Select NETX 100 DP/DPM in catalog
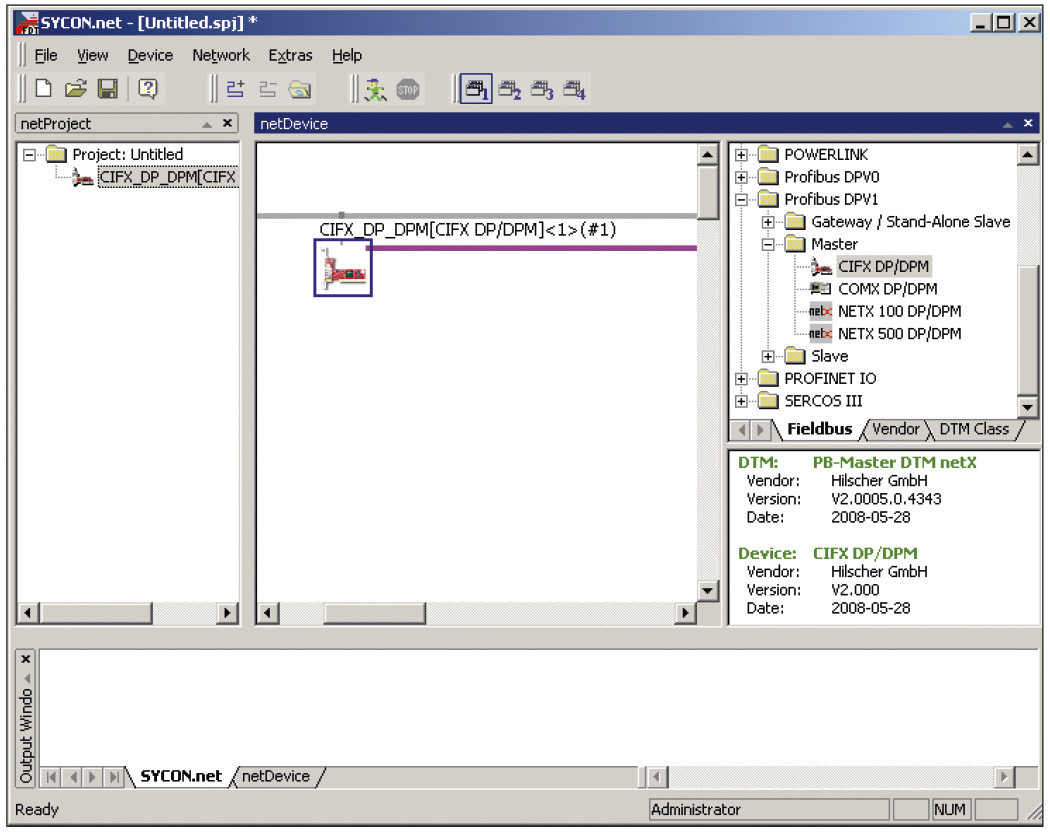1050x833 pixels. point(899,311)
